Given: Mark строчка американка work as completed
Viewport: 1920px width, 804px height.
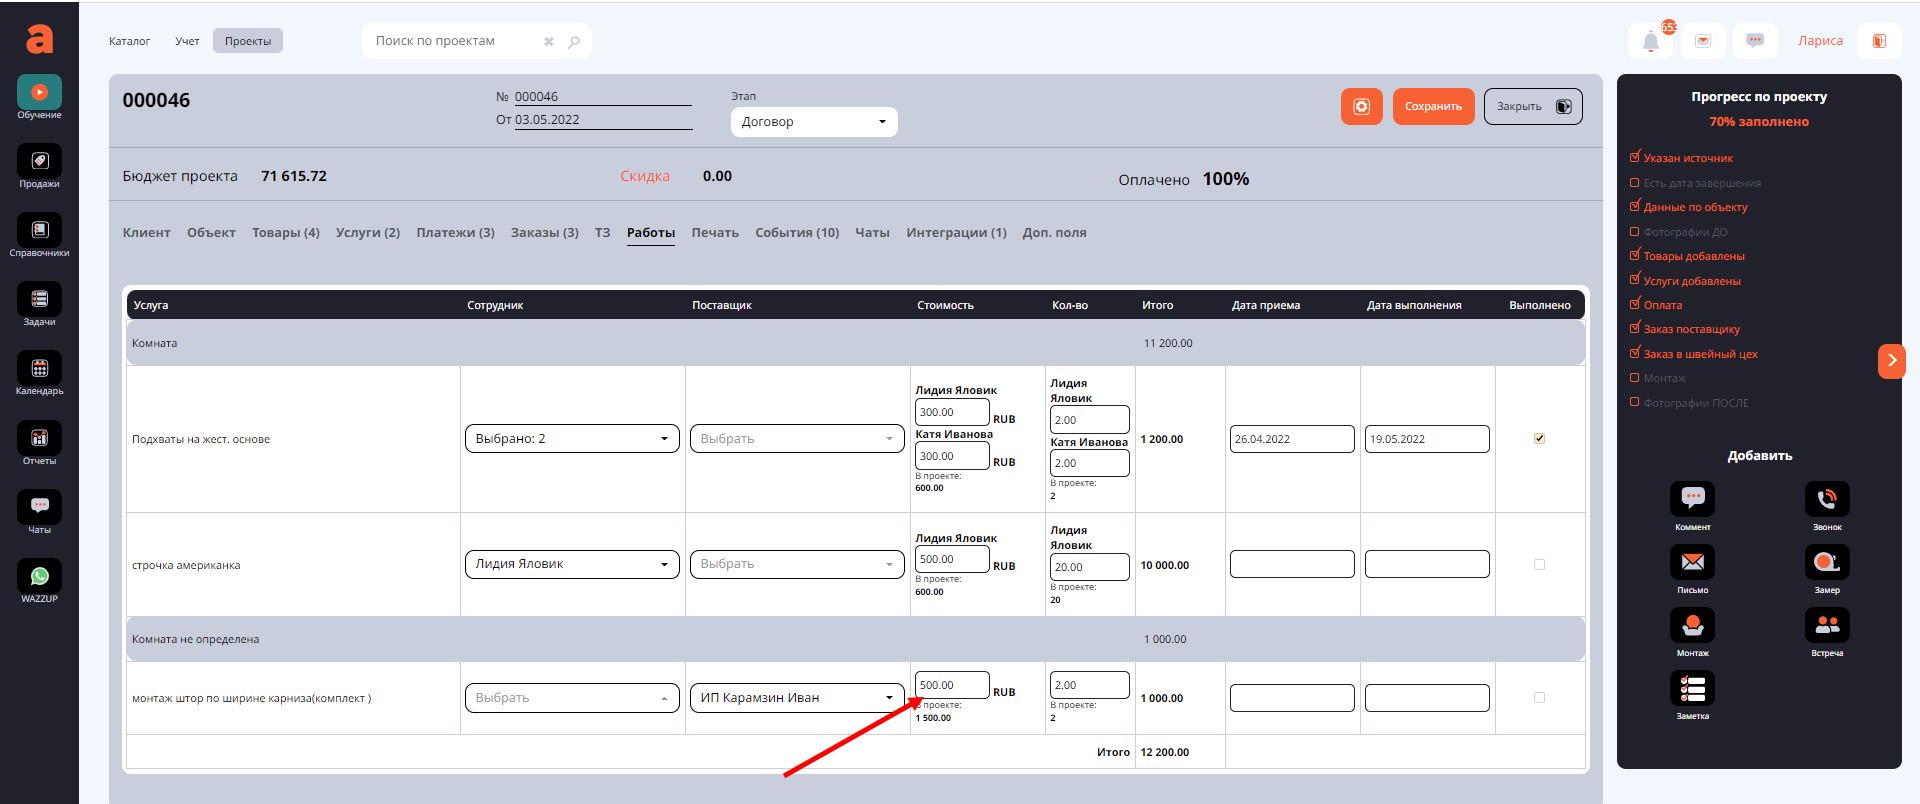Looking at the screenshot, I should pyautogui.click(x=1539, y=565).
